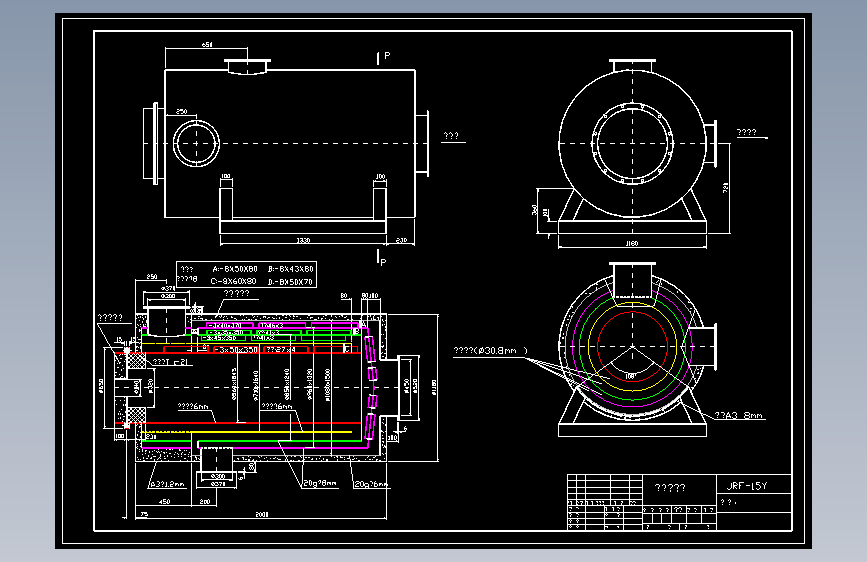Viewport: 867px width, 562px height.
Task: Select the ????(ø30.8mm) leader annotation
Action: (490, 350)
